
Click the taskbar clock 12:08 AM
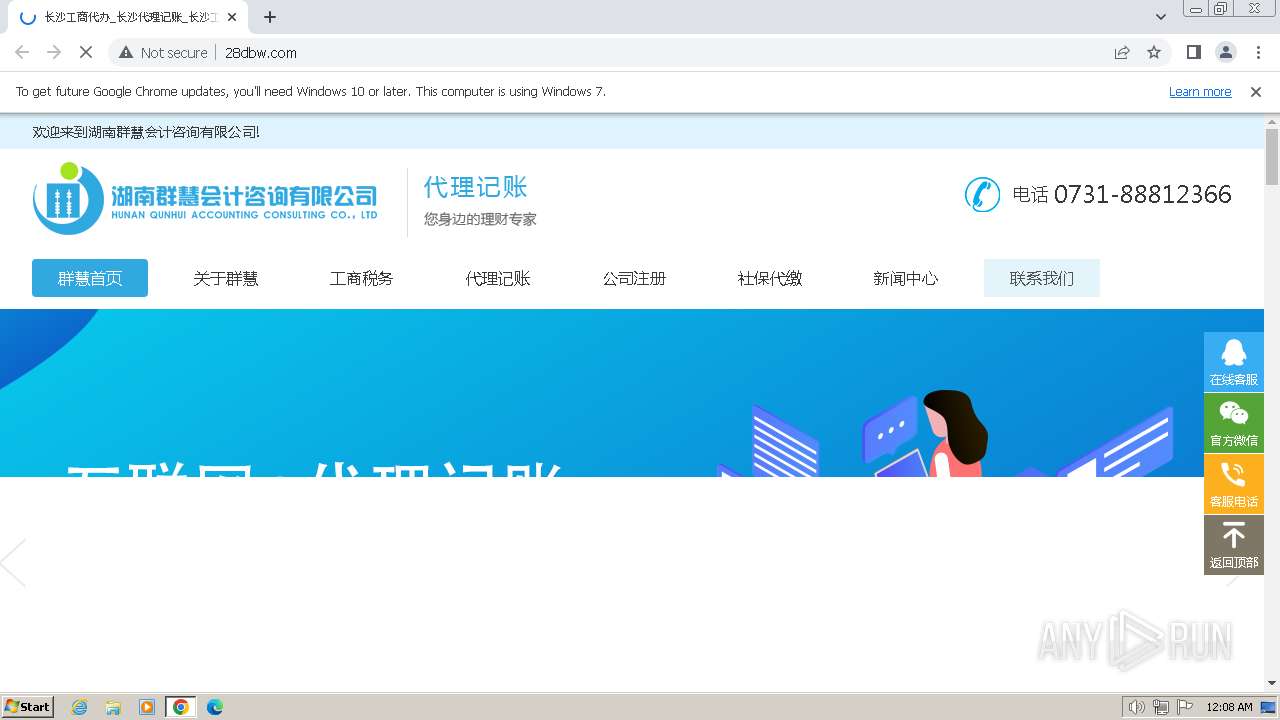(x=1229, y=707)
